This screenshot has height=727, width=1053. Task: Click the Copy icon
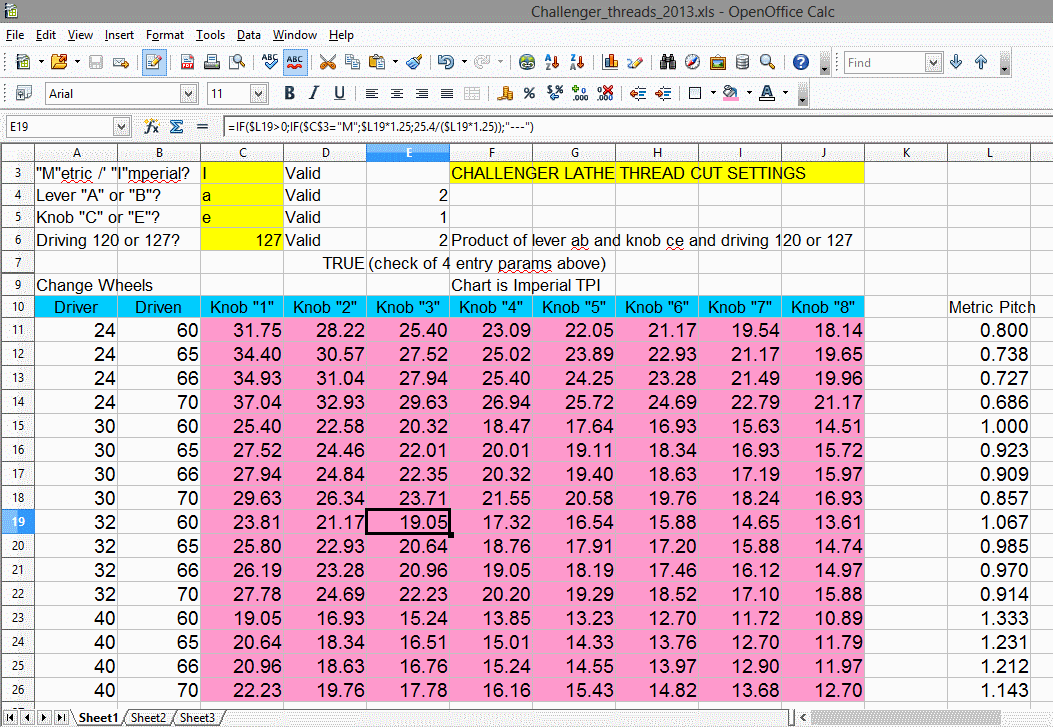pos(352,62)
